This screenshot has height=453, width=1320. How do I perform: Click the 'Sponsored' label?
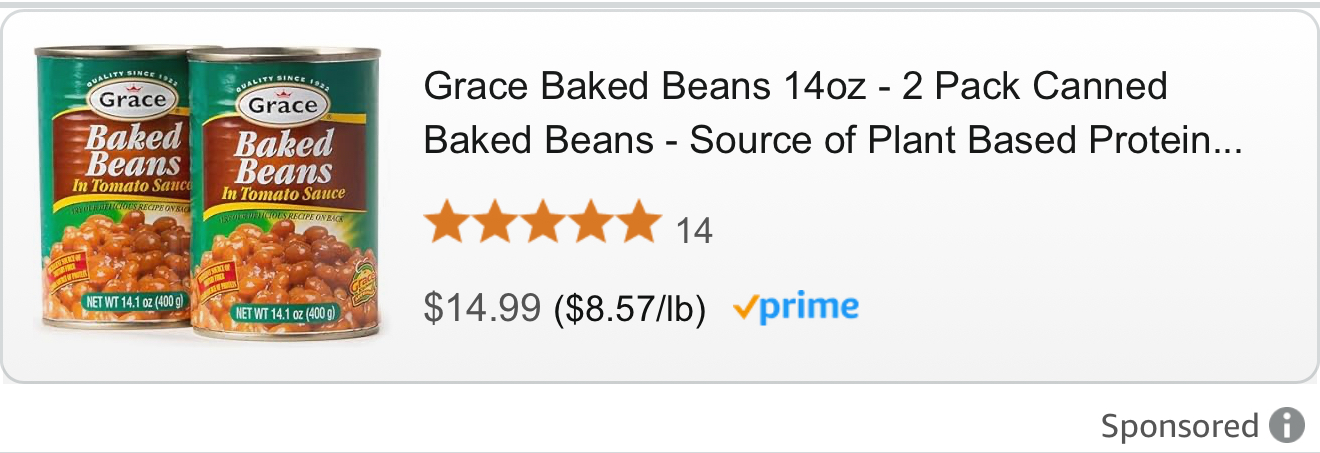point(1179,427)
